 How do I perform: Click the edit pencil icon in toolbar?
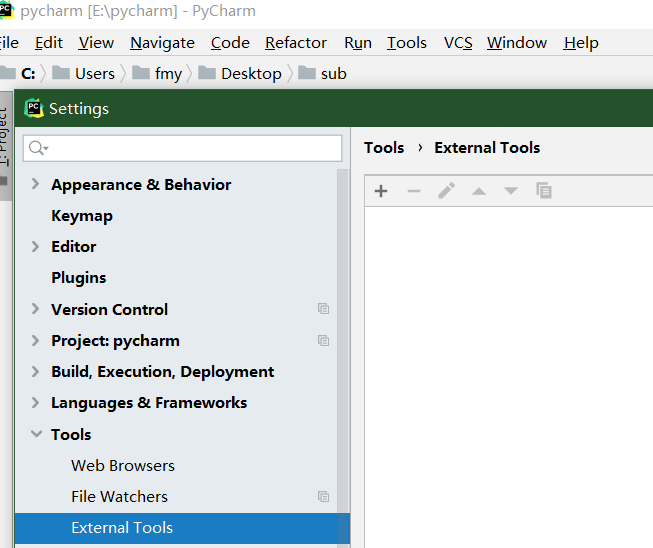click(x=446, y=191)
